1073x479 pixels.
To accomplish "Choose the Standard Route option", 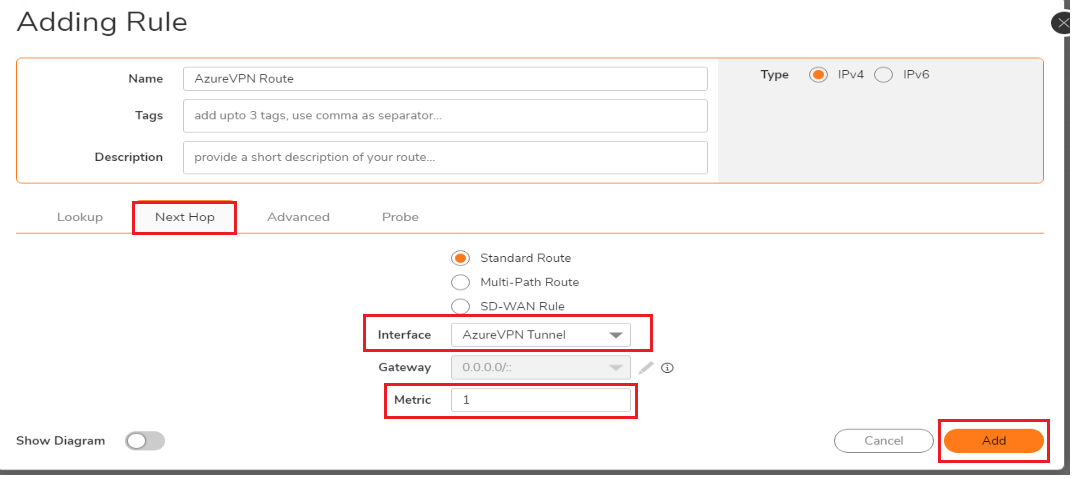I will click(461, 258).
